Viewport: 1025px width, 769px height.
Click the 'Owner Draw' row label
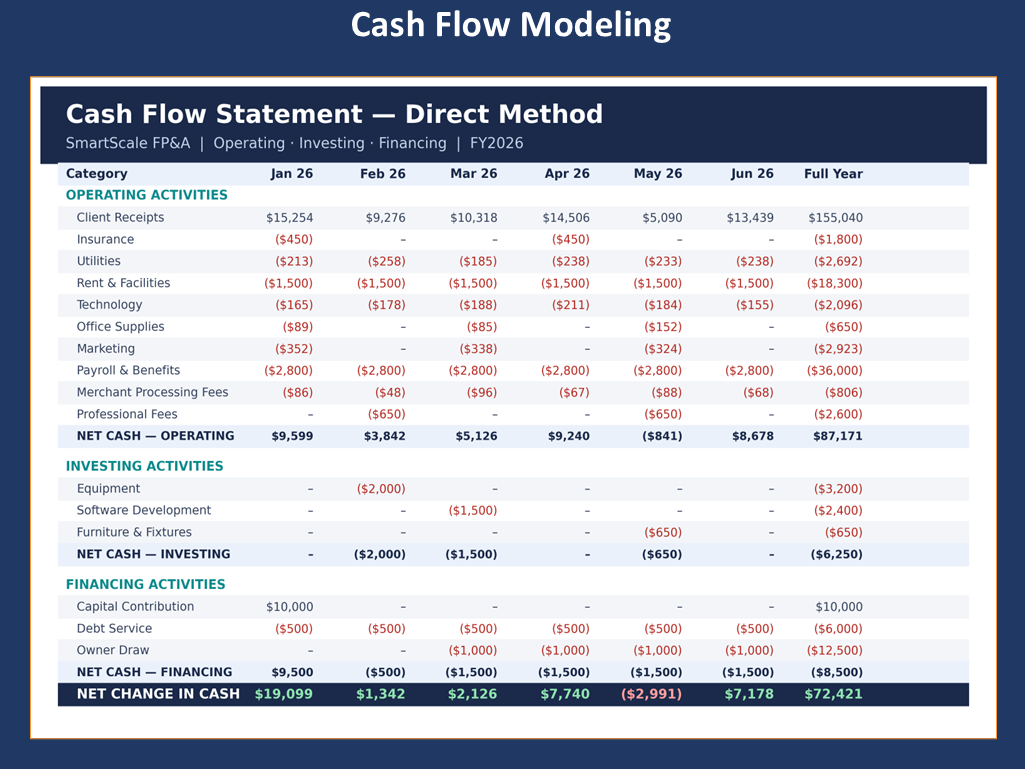click(x=113, y=650)
